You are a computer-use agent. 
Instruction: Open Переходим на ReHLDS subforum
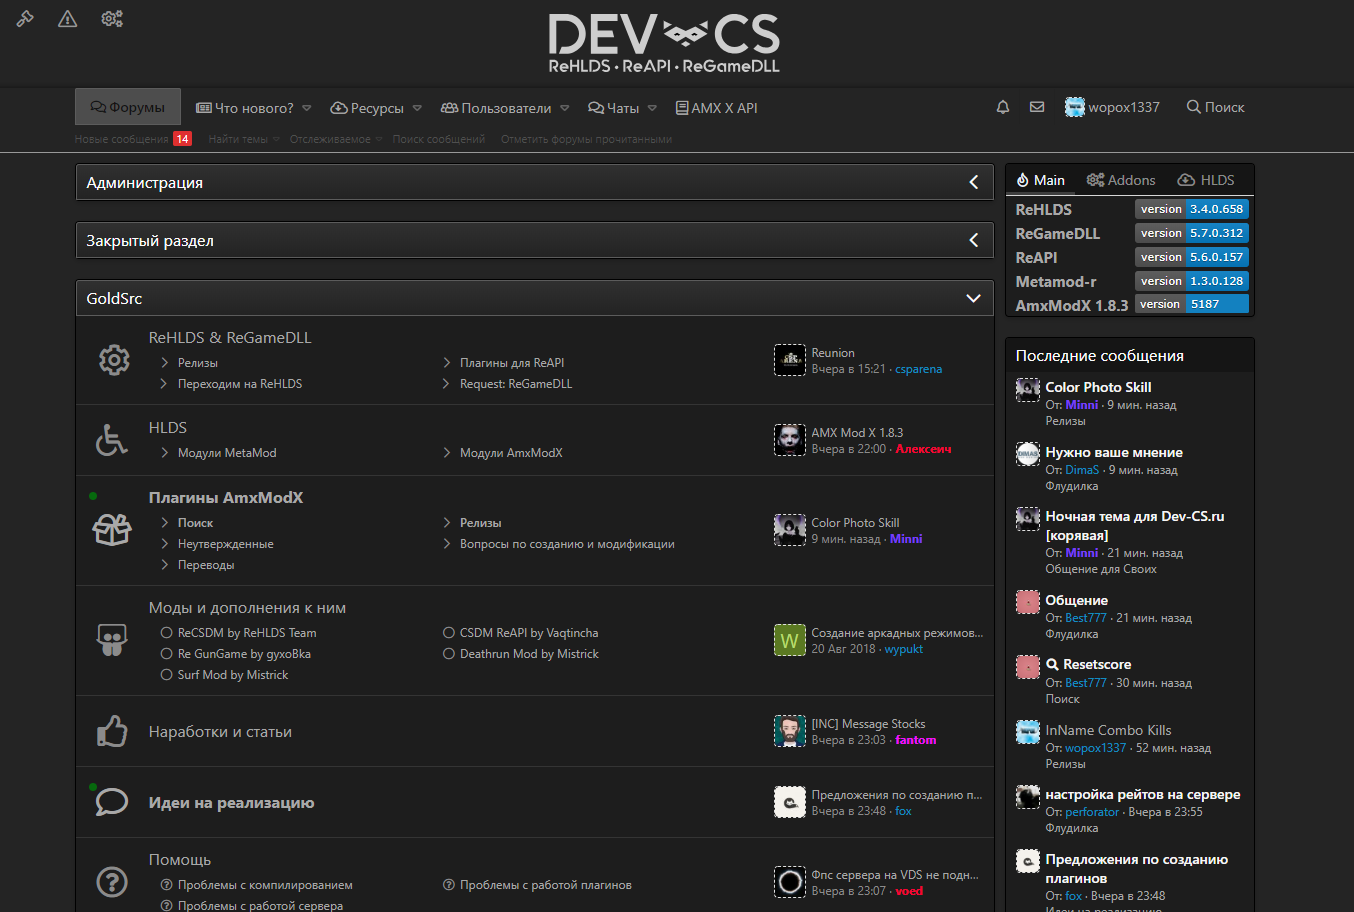click(x=240, y=384)
